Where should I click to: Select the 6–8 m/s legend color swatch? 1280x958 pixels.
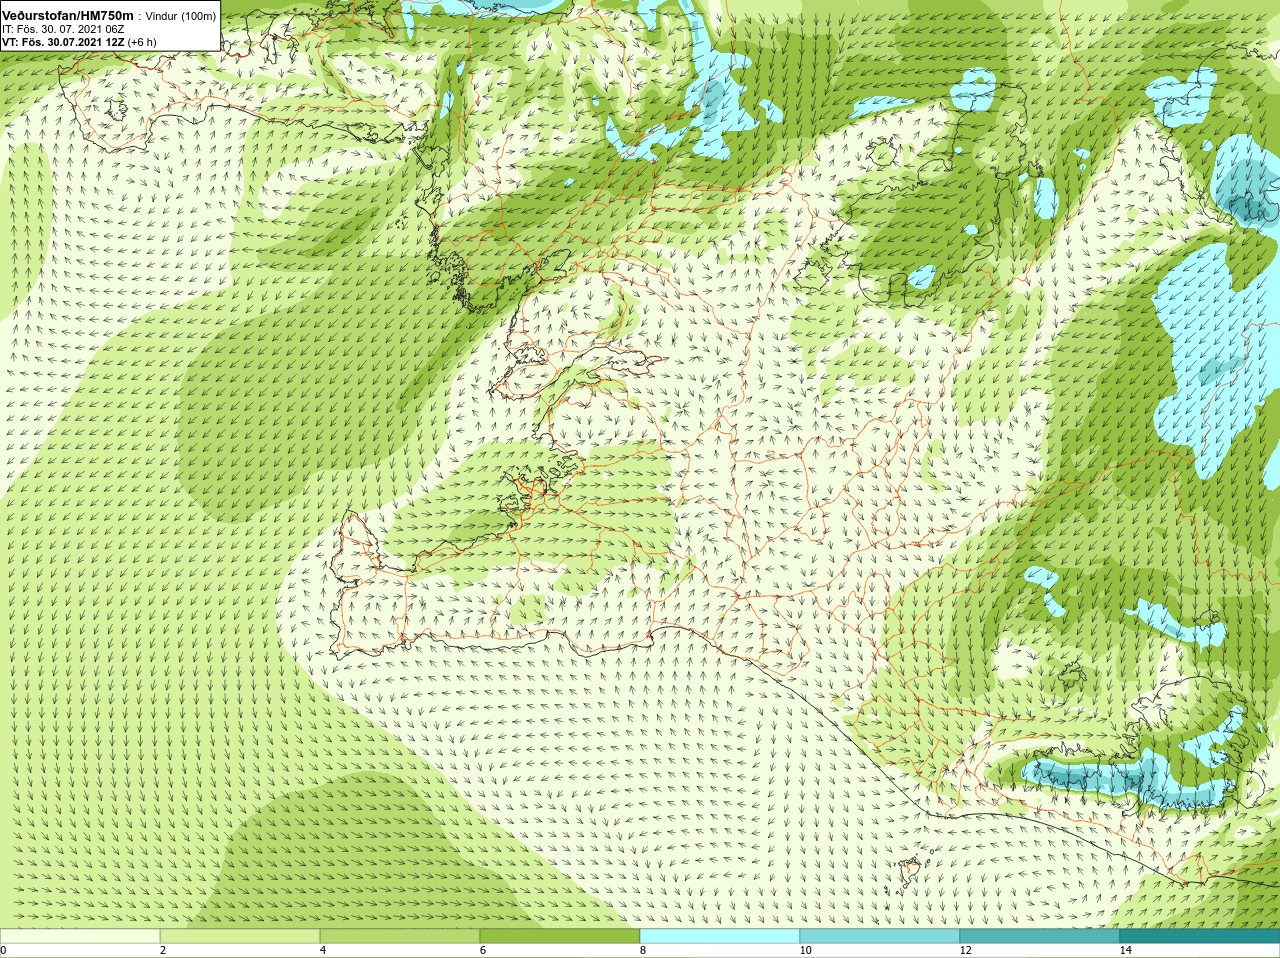click(560, 936)
